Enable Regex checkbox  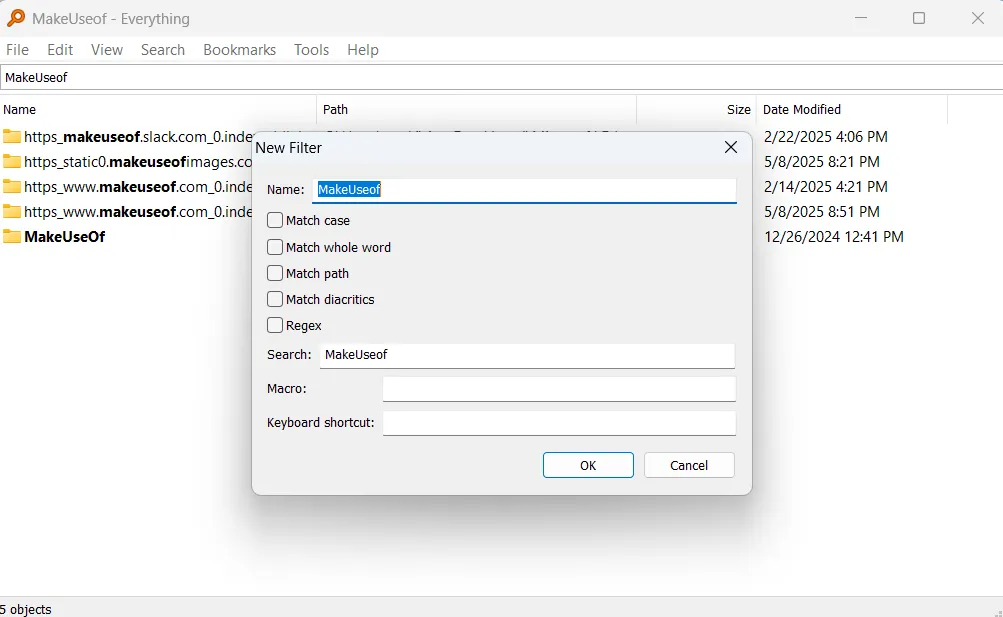(275, 325)
